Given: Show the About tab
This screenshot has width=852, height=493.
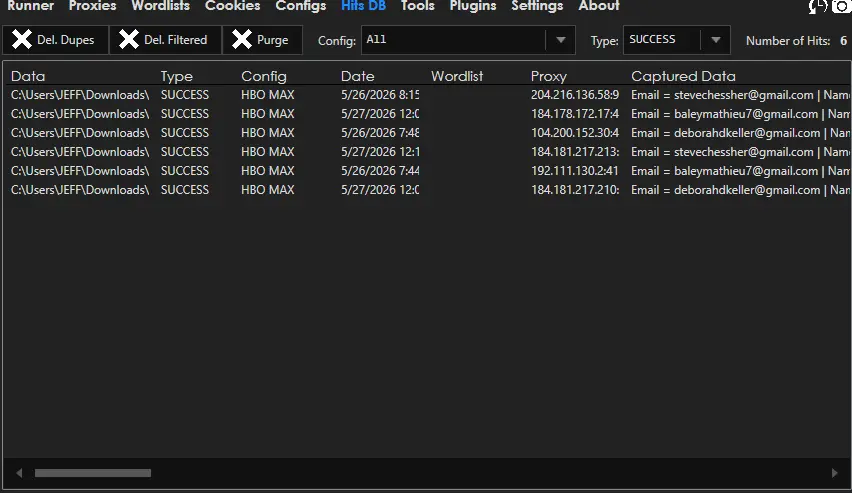Looking at the screenshot, I should click(x=599, y=6).
